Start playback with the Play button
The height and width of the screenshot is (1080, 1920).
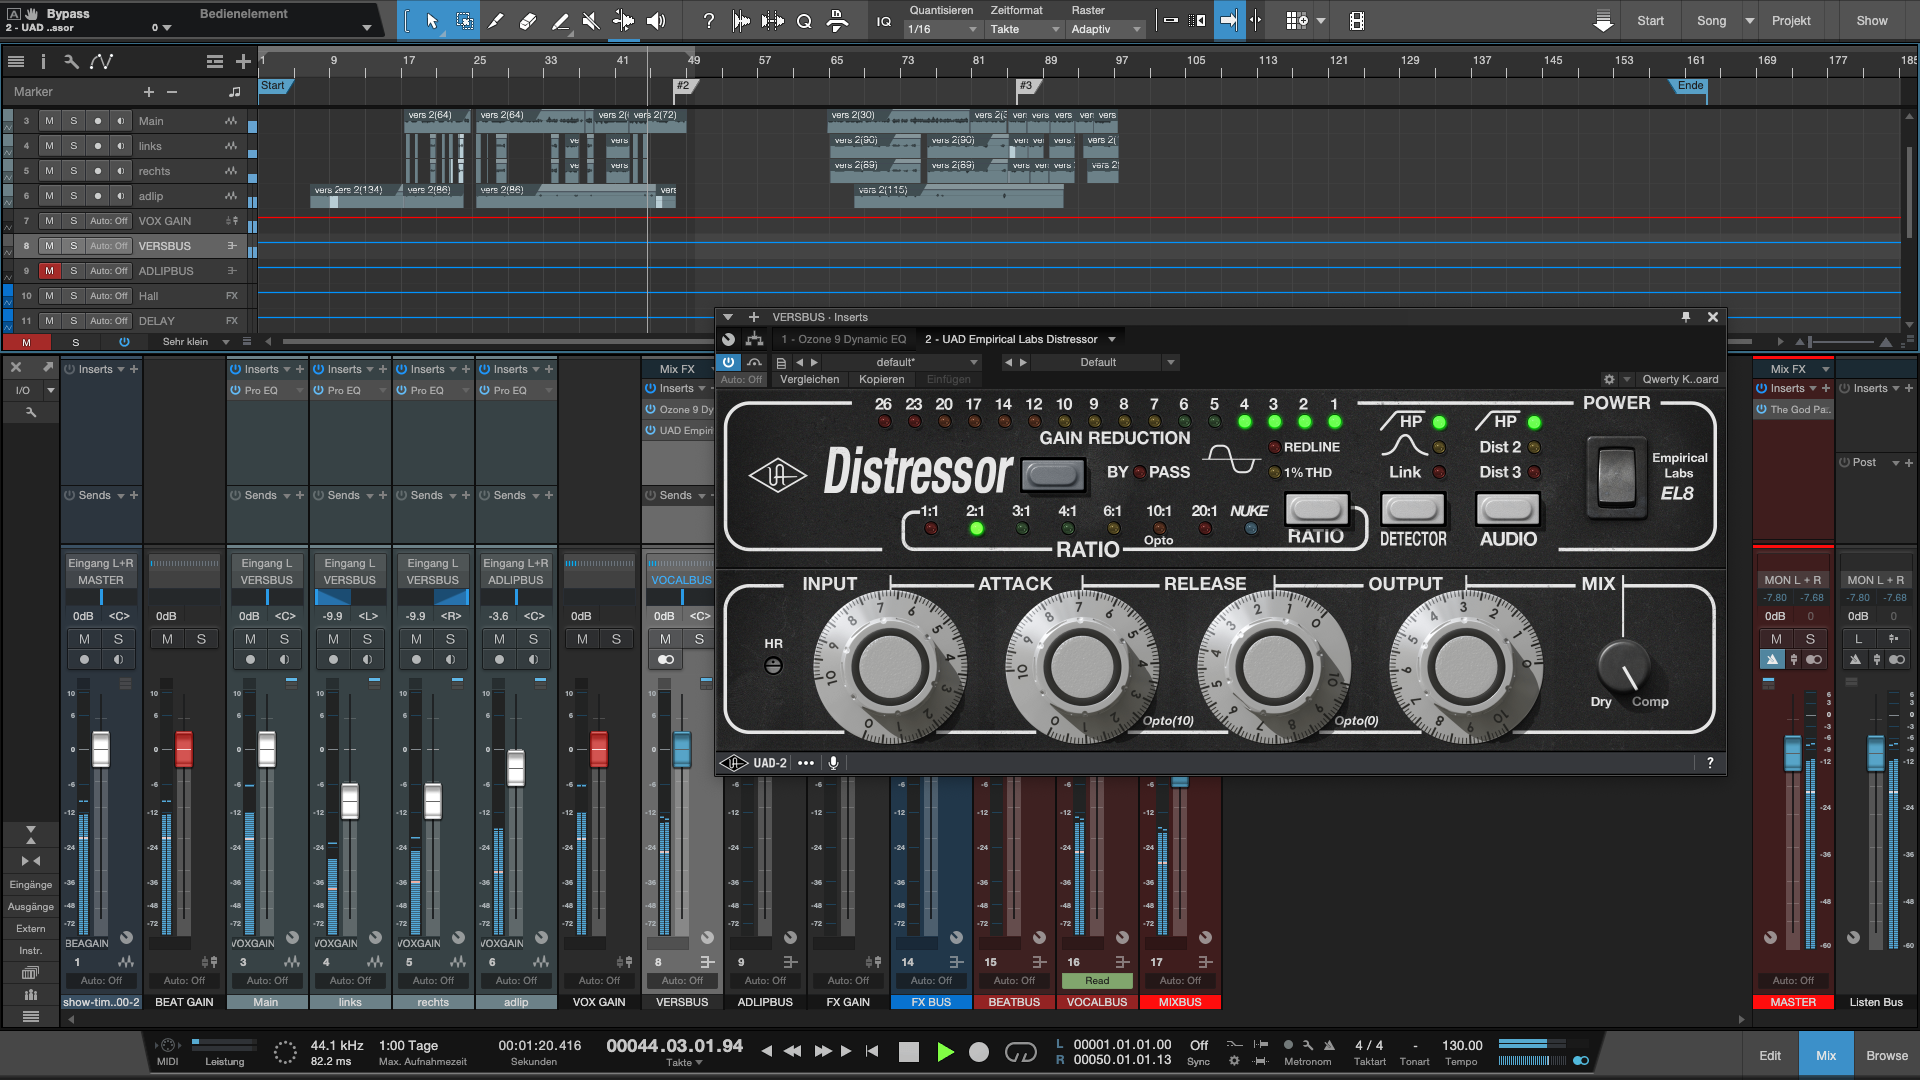coord(945,1052)
